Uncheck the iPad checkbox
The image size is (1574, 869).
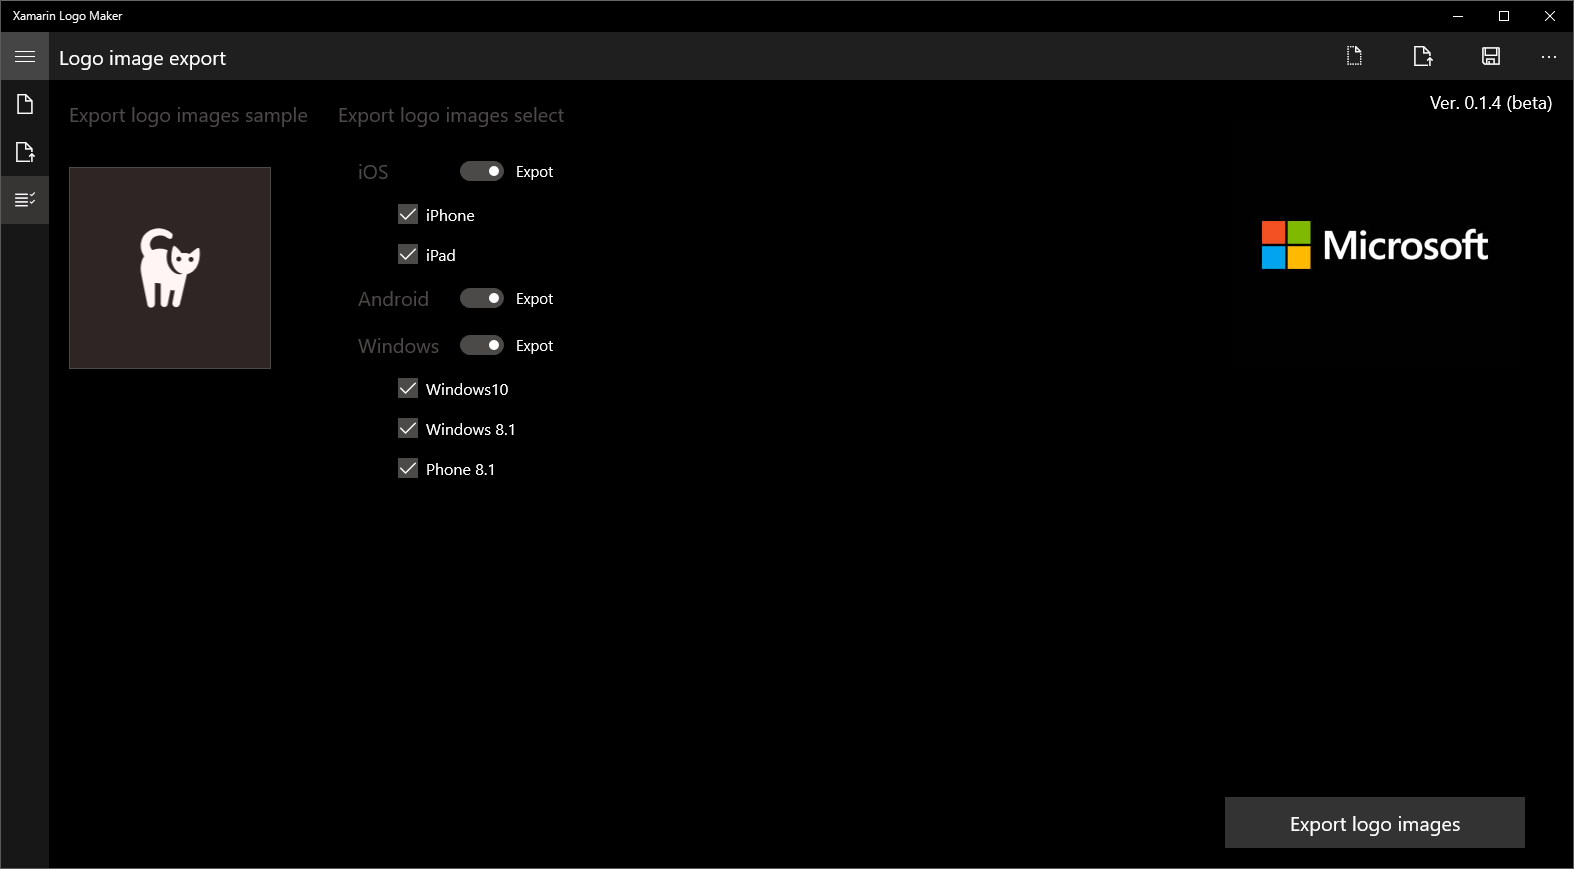408,254
